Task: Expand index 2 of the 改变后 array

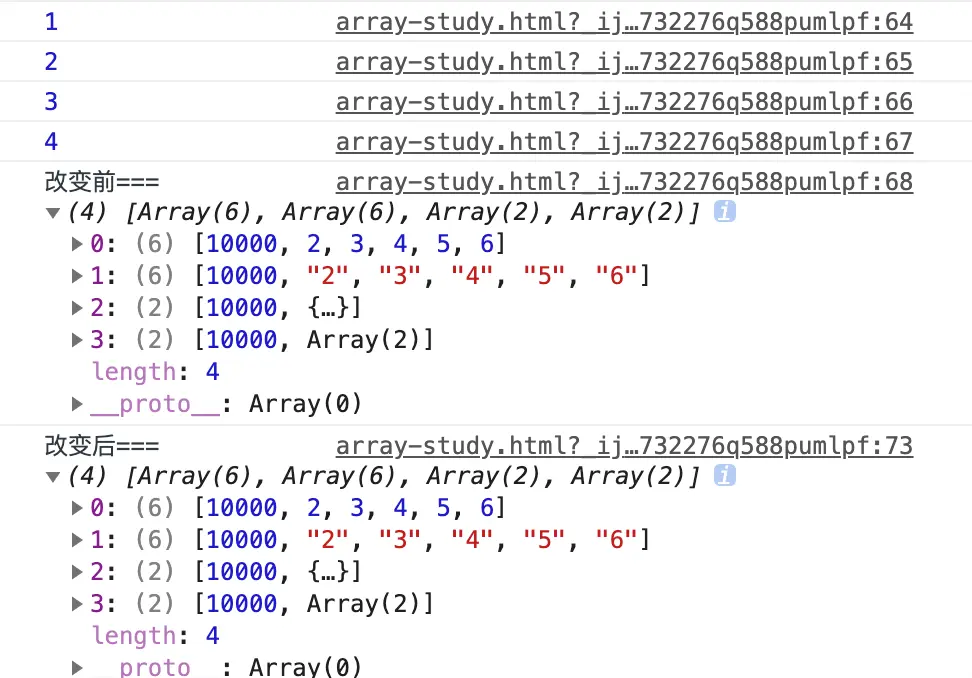Action: pyautogui.click(x=78, y=571)
